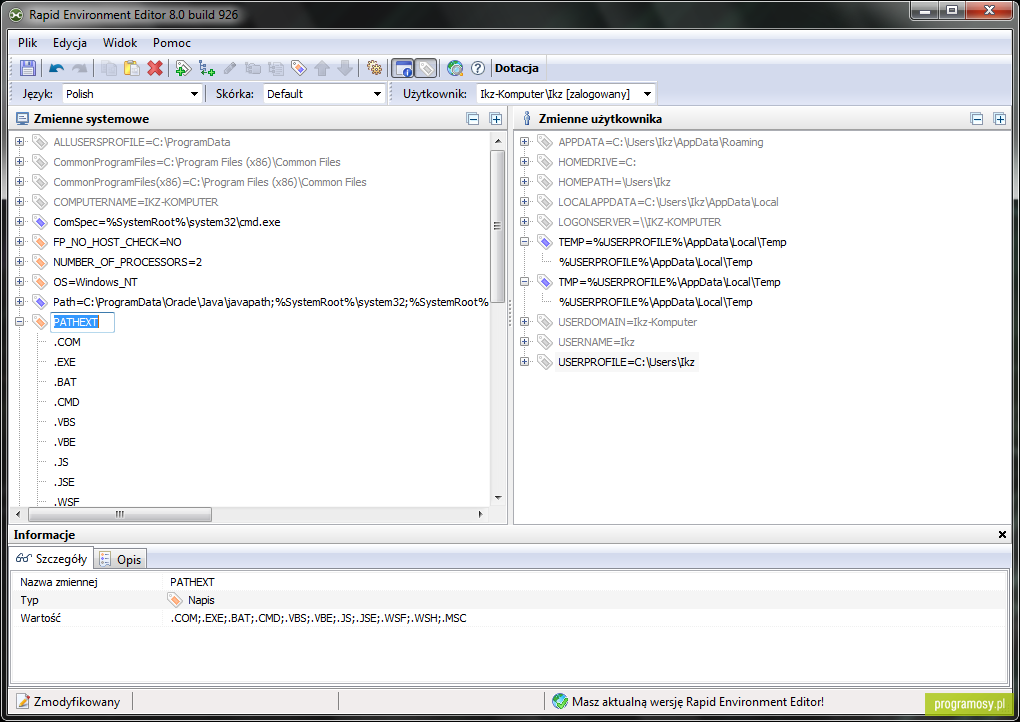Screen dimensions: 1020x722
Task: Click the pencil Edit icon
Action: click(x=230, y=68)
